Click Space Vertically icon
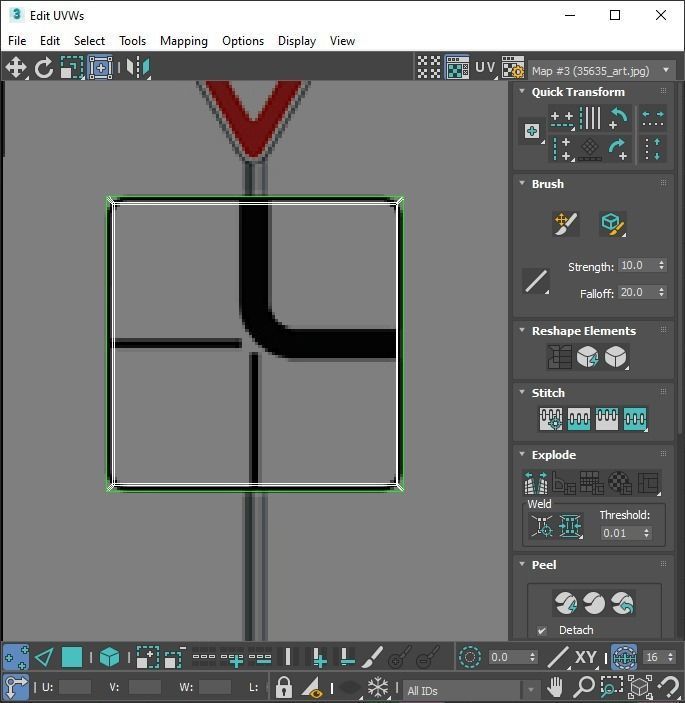Viewport: 685px width, 703px height. (653, 149)
